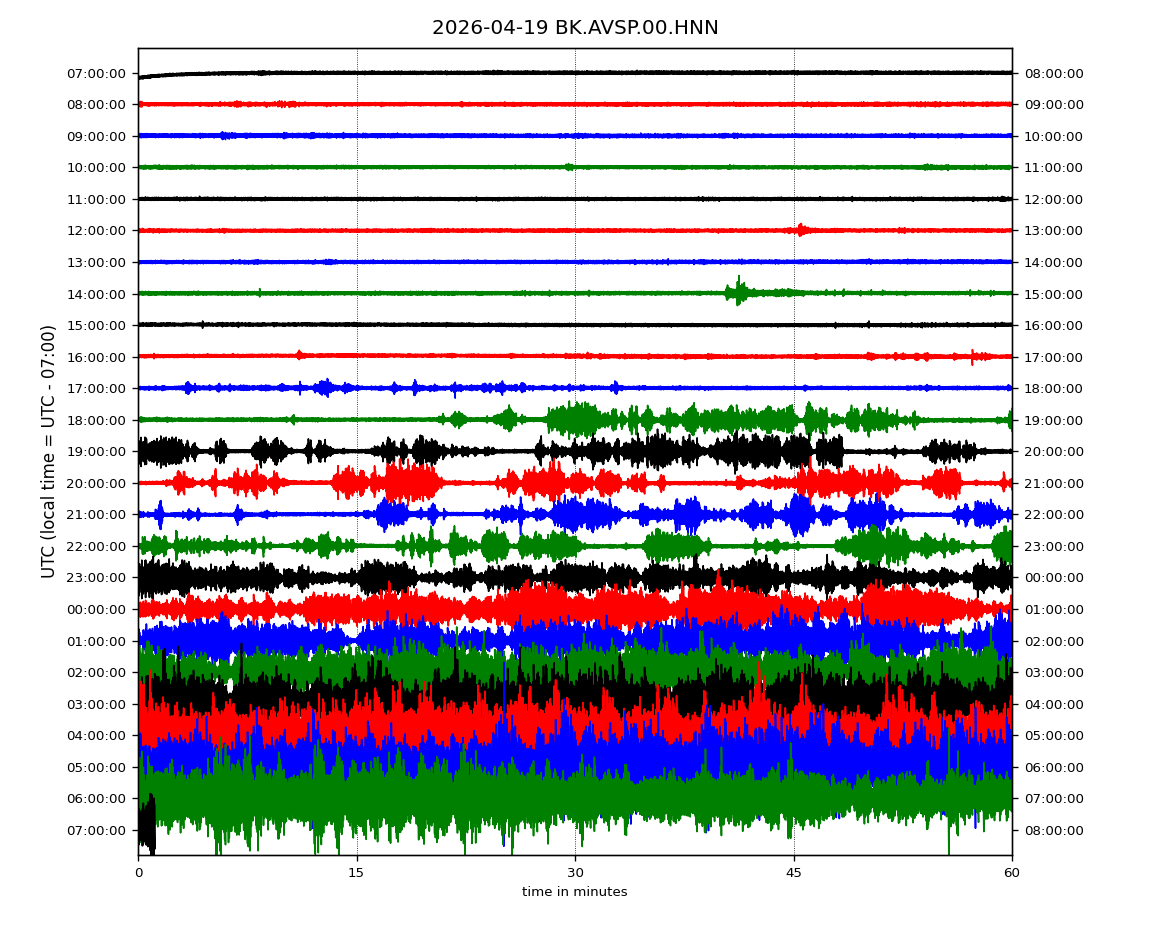Click the "time in minutes" x-axis label
Image resolution: width=1150 pixels, height=950 pixels.
coord(575,892)
